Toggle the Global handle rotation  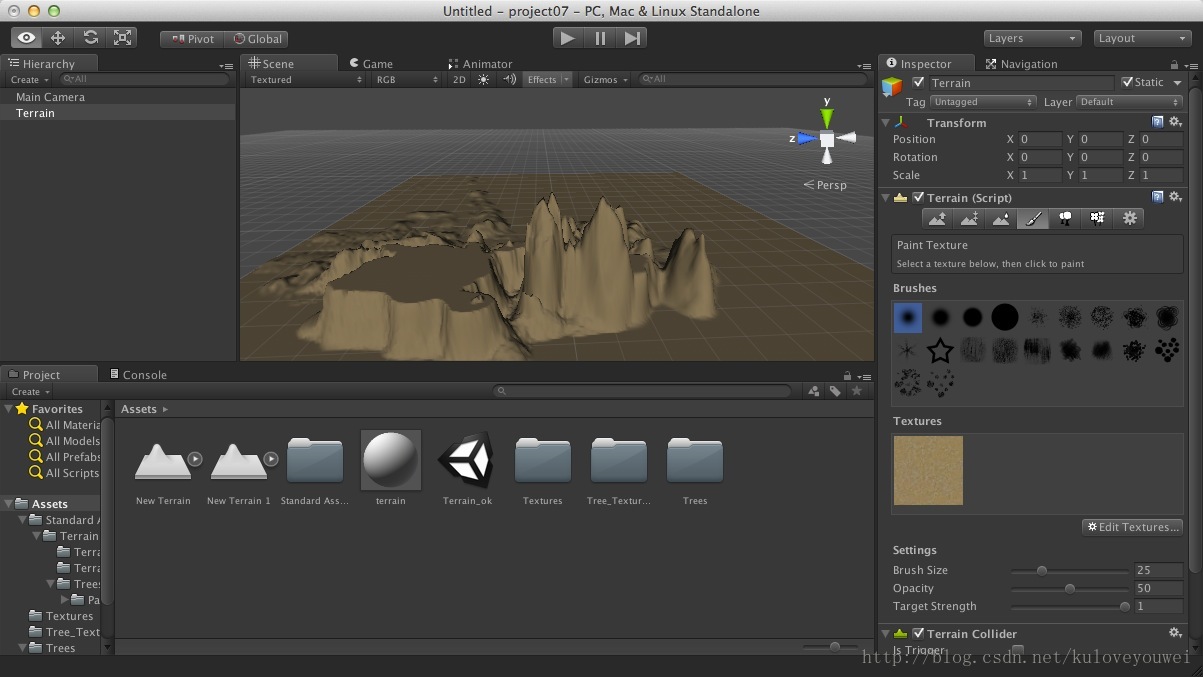click(x=257, y=39)
